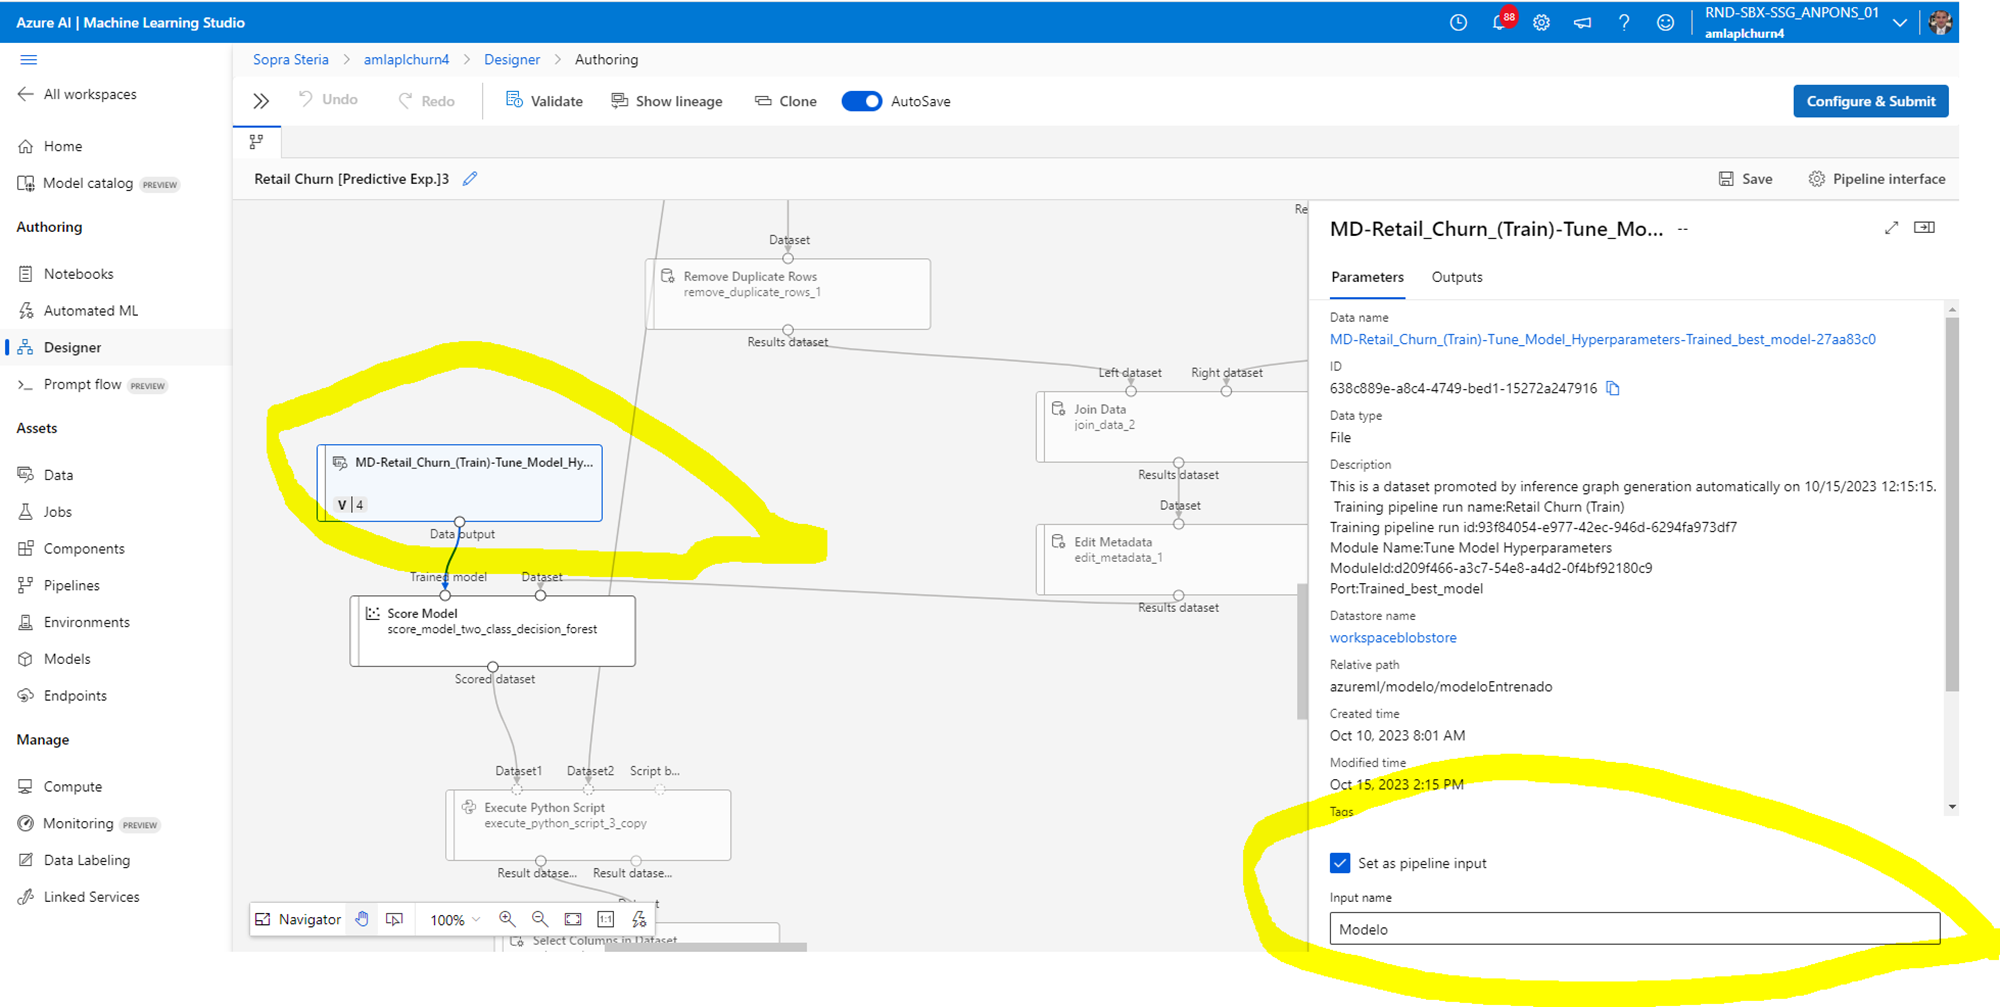Open the user profile avatar
Screen dimensions: 2000x1007
1940,22
